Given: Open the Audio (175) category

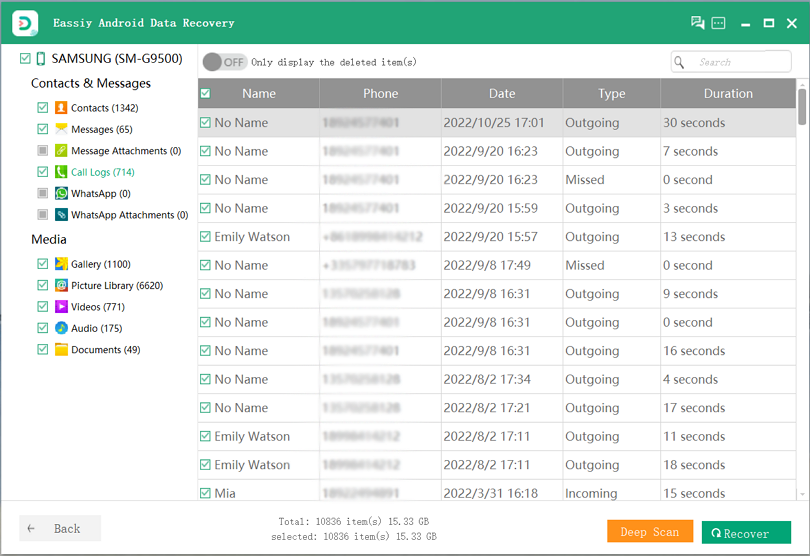Looking at the screenshot, I should (x=97, y=328).
